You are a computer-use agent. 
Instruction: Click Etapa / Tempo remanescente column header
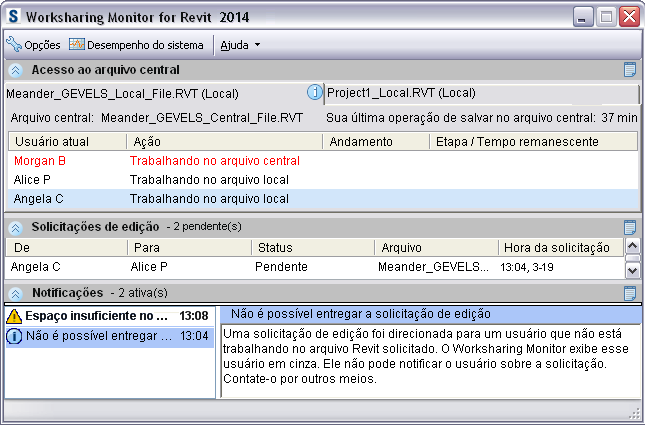coord(534,142)
